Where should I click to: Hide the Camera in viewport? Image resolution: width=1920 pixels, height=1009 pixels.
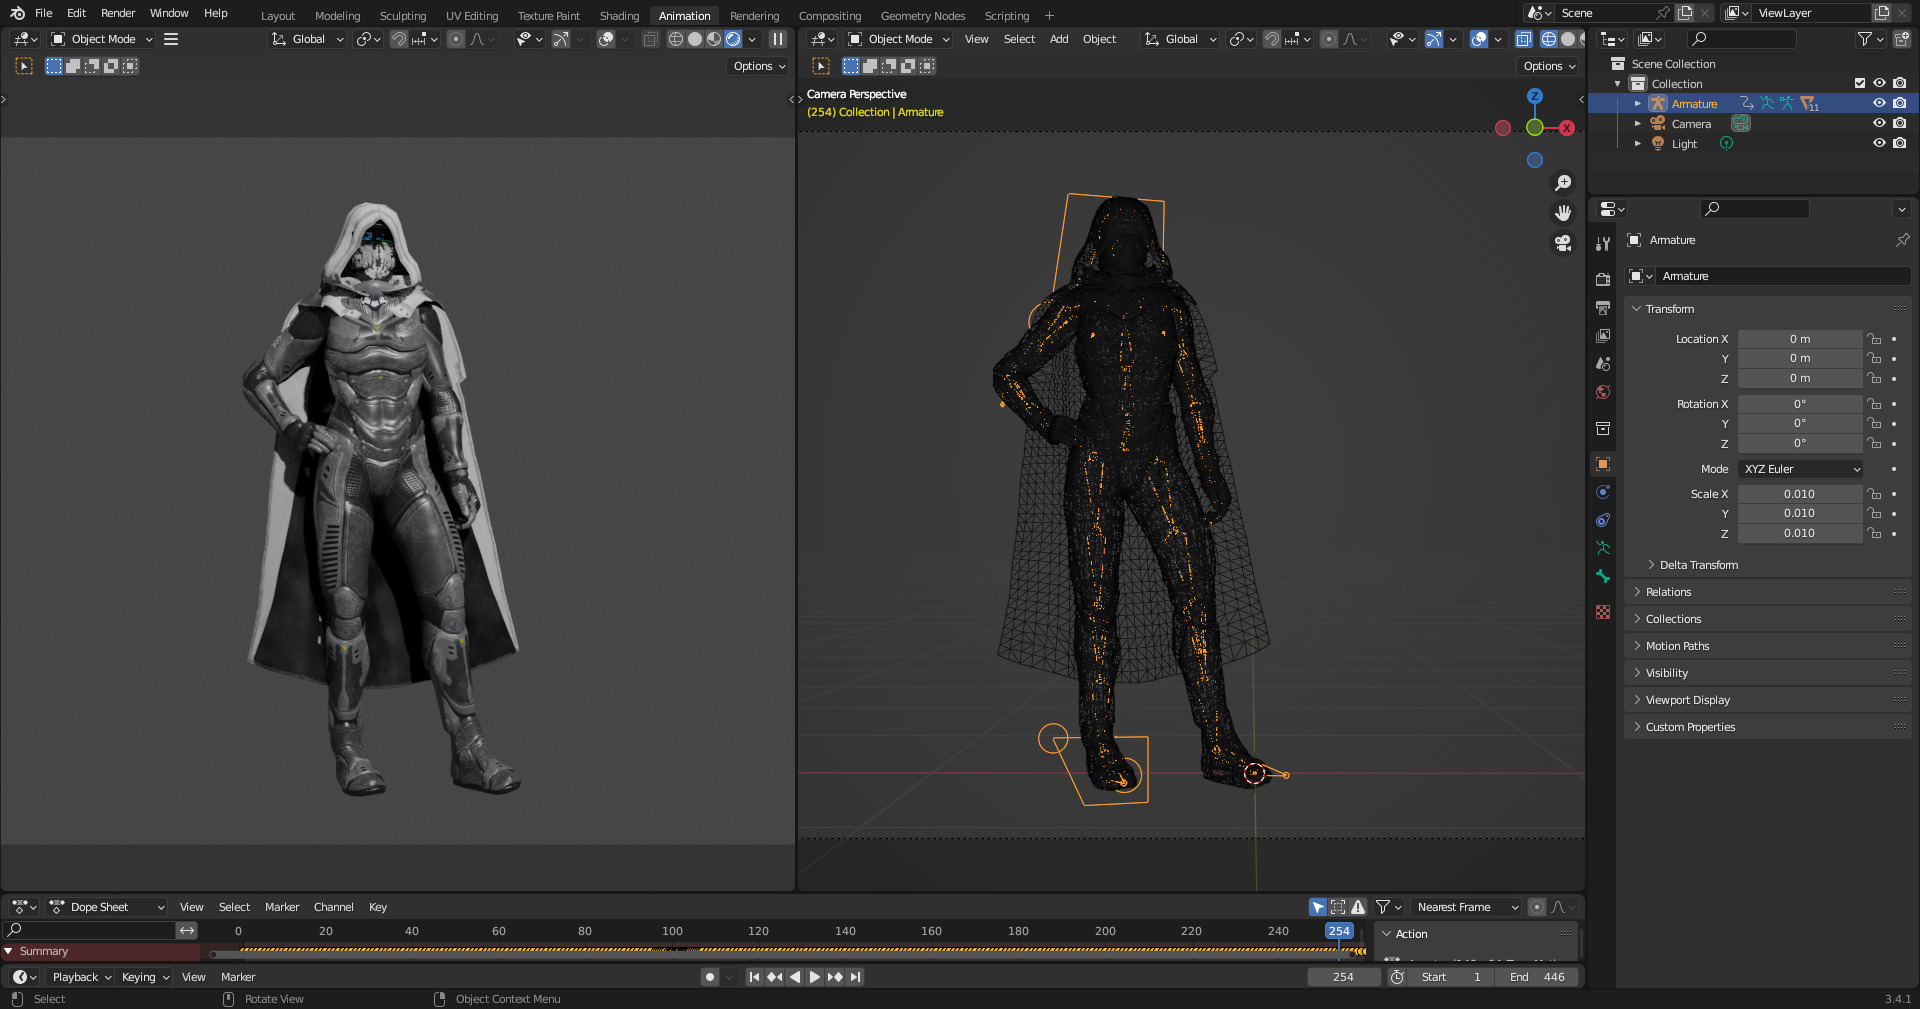pos(1879,123)
